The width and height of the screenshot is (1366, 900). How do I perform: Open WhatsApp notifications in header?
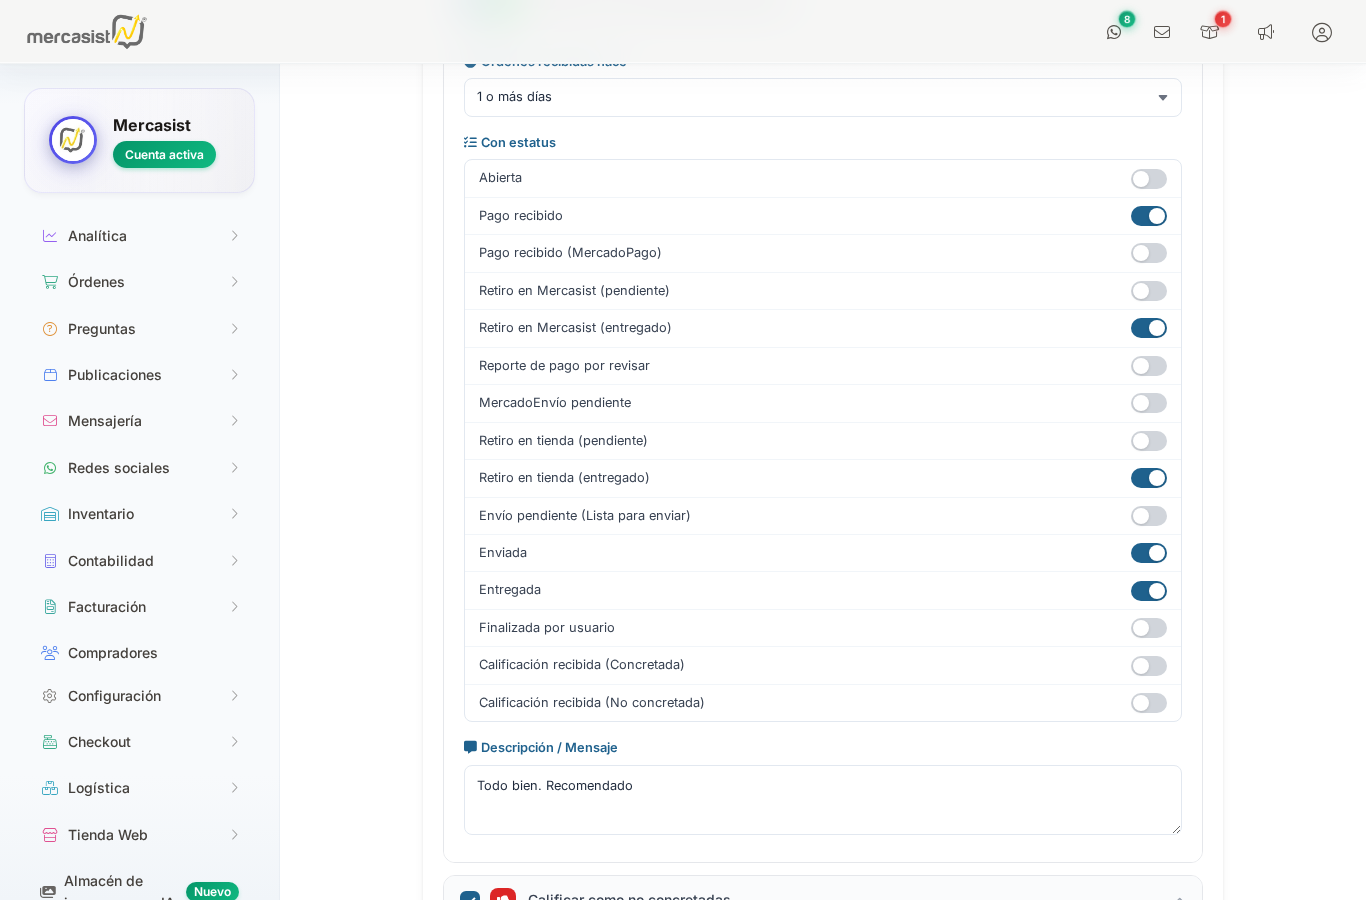click(1114, 32)
